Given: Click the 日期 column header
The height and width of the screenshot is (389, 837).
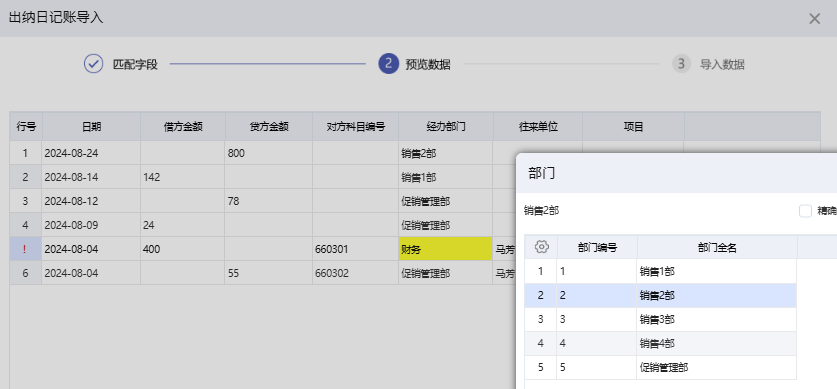Looking at the screenshot, I should click(91, 126).
